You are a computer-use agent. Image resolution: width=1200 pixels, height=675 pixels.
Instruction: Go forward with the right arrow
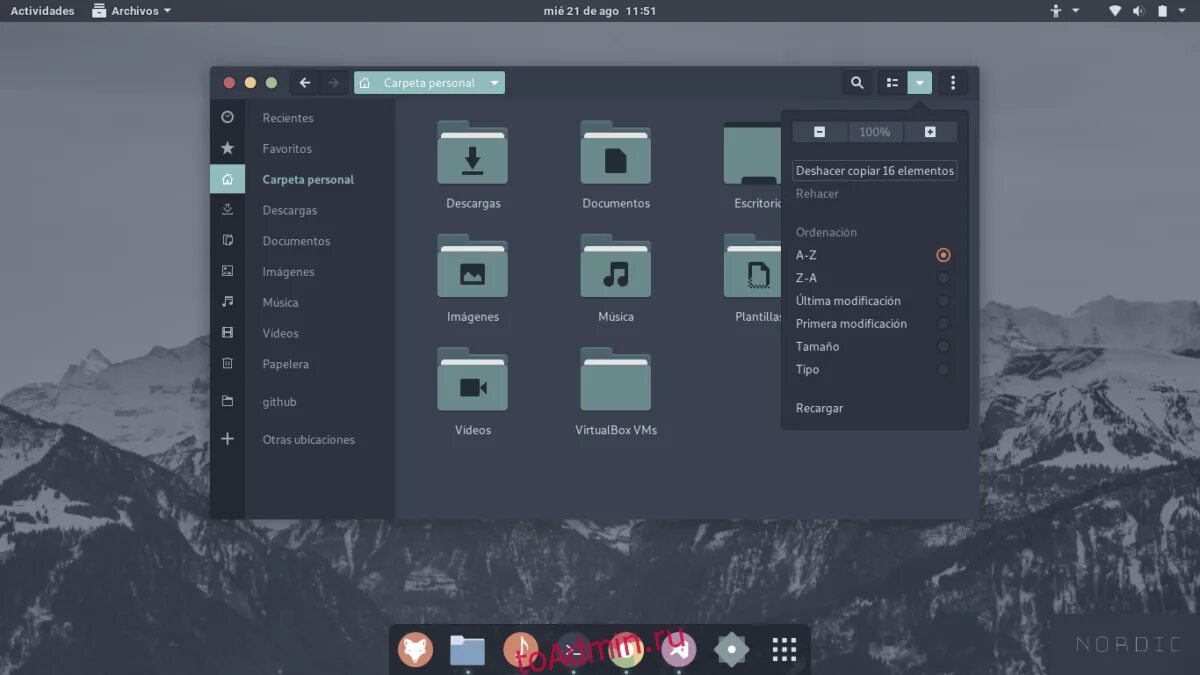point(334,83)
